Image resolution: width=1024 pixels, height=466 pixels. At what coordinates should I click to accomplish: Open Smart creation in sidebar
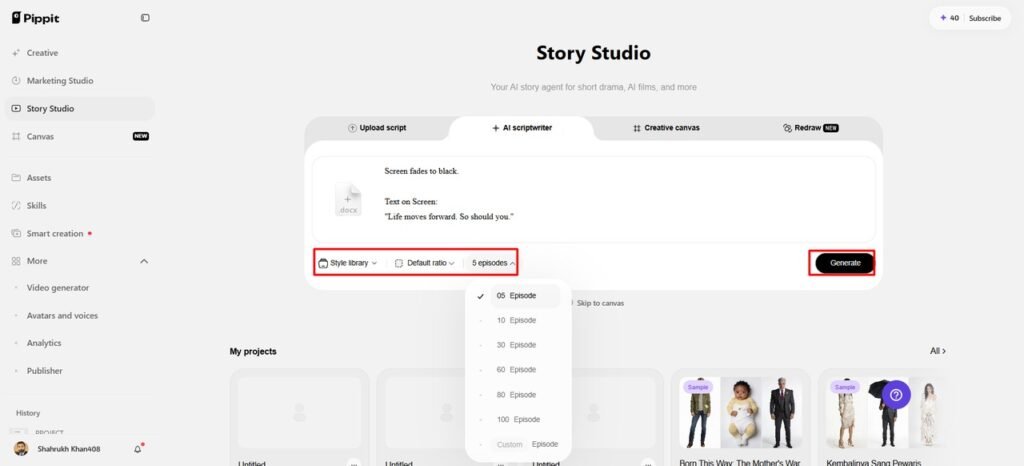80,233
